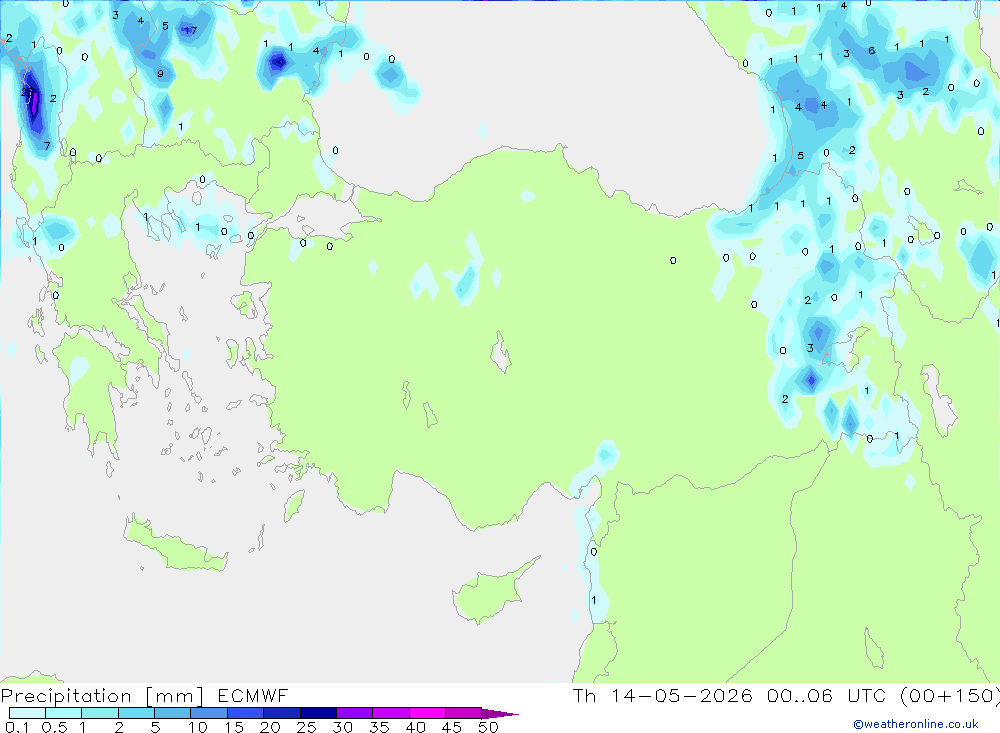The width and height of the screenshot is (1000, 733).
Task: Click the '9' precipitation value on the map
Action: (160, 74)
